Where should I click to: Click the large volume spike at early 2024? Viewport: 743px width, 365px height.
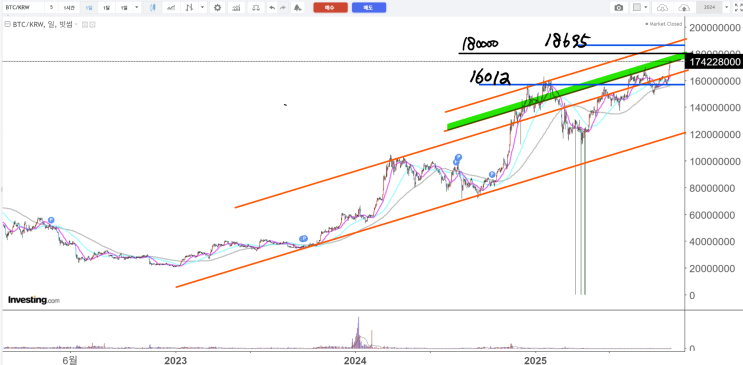[x=358, y=333]
